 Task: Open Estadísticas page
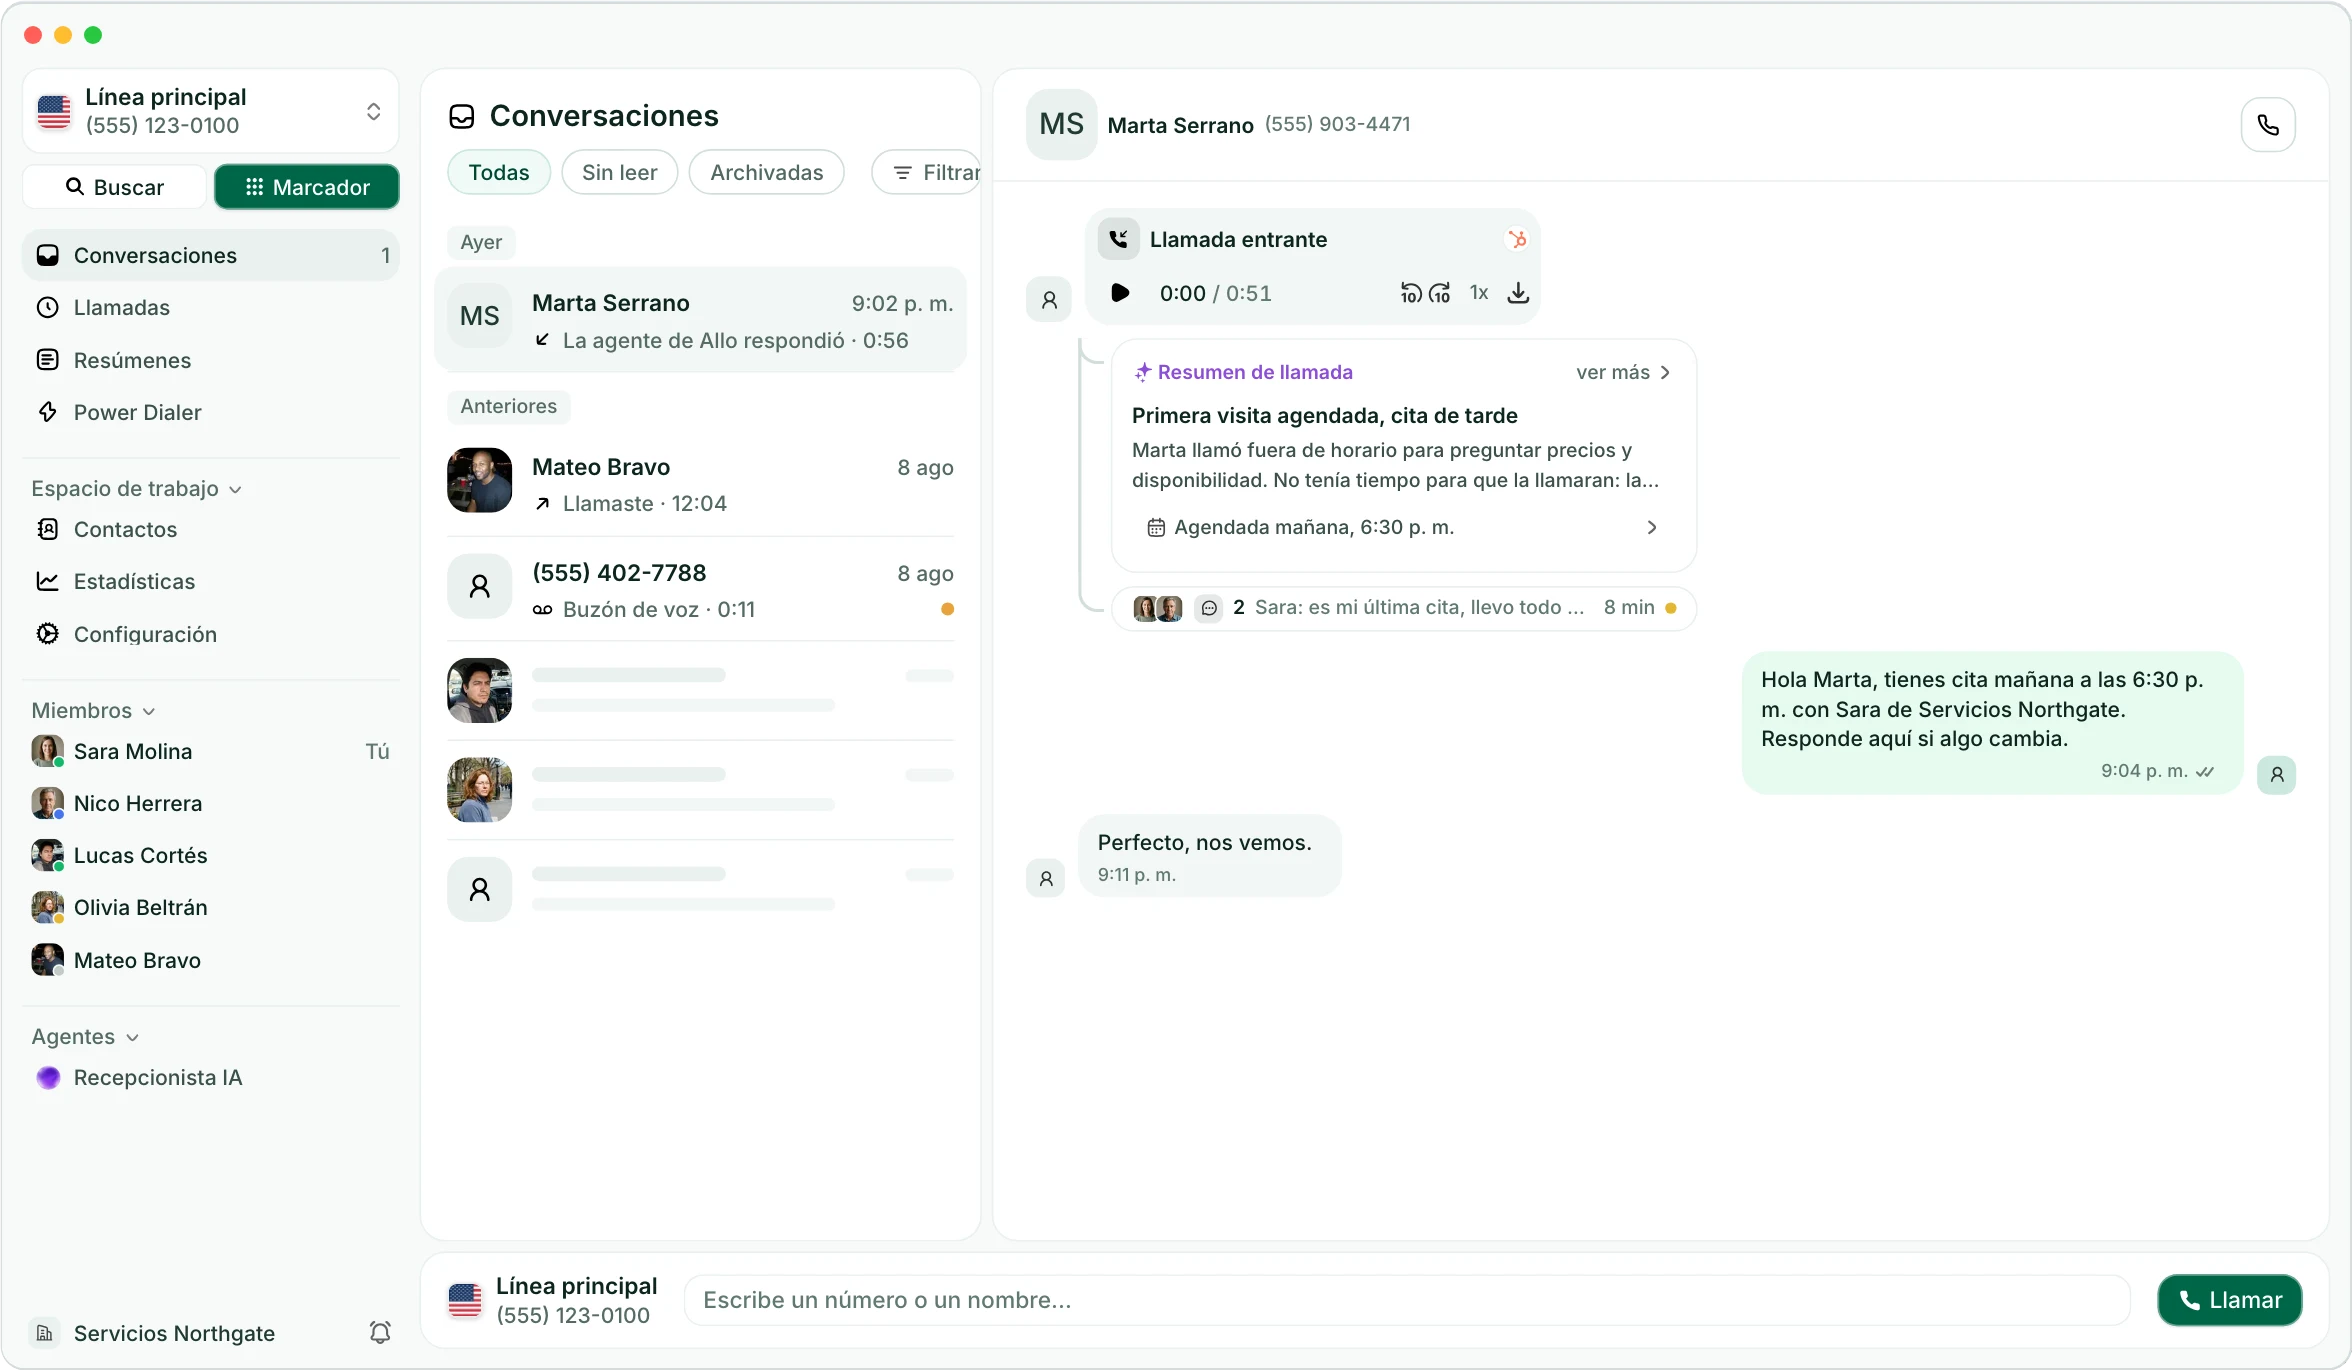coord(210,581)
